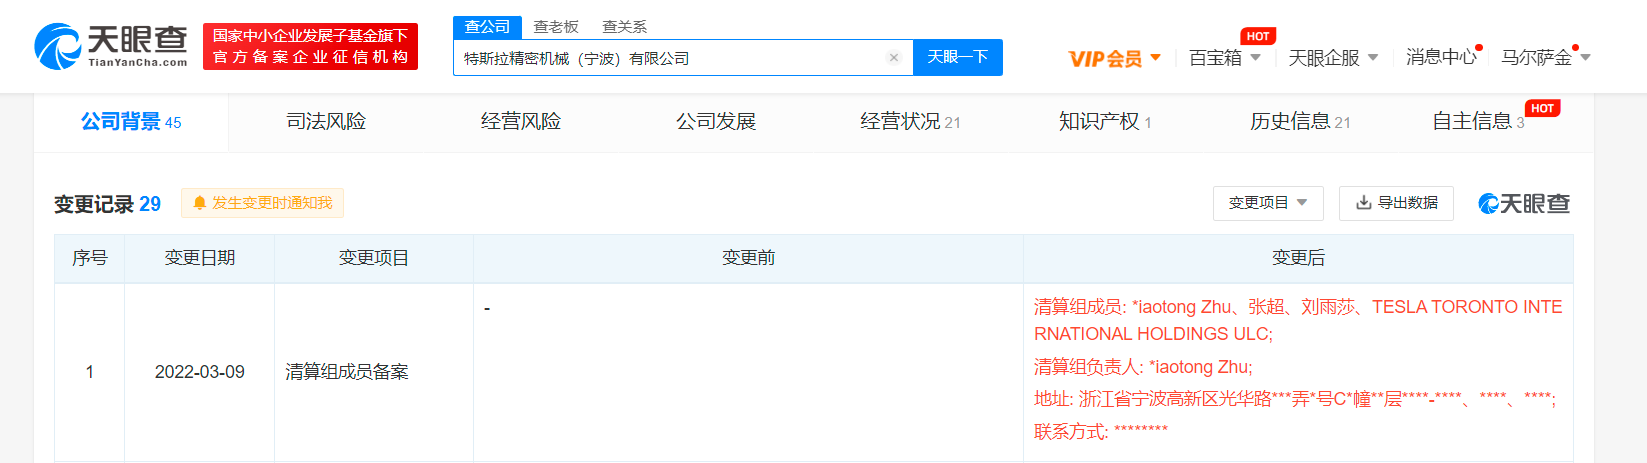Open the 马尔萨金 user account menu
Screen dimensions: 1647x463
coord(1545,58)
